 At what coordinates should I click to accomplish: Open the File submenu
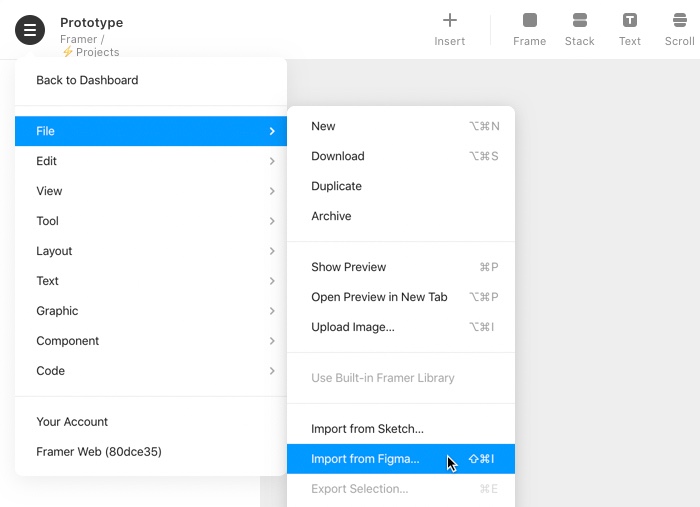pyautogui.click(x=151, y=131)
